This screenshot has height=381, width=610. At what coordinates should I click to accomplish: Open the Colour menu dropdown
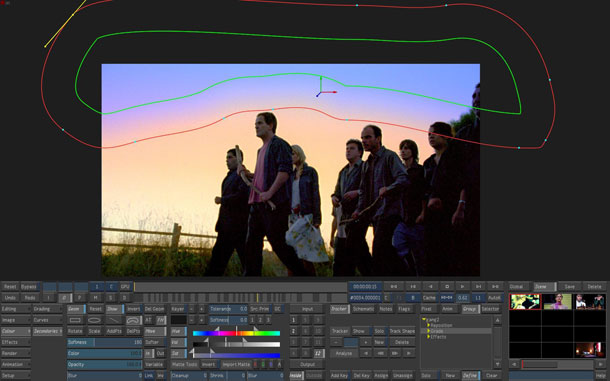pyautogui.click(x=16, y=331)
